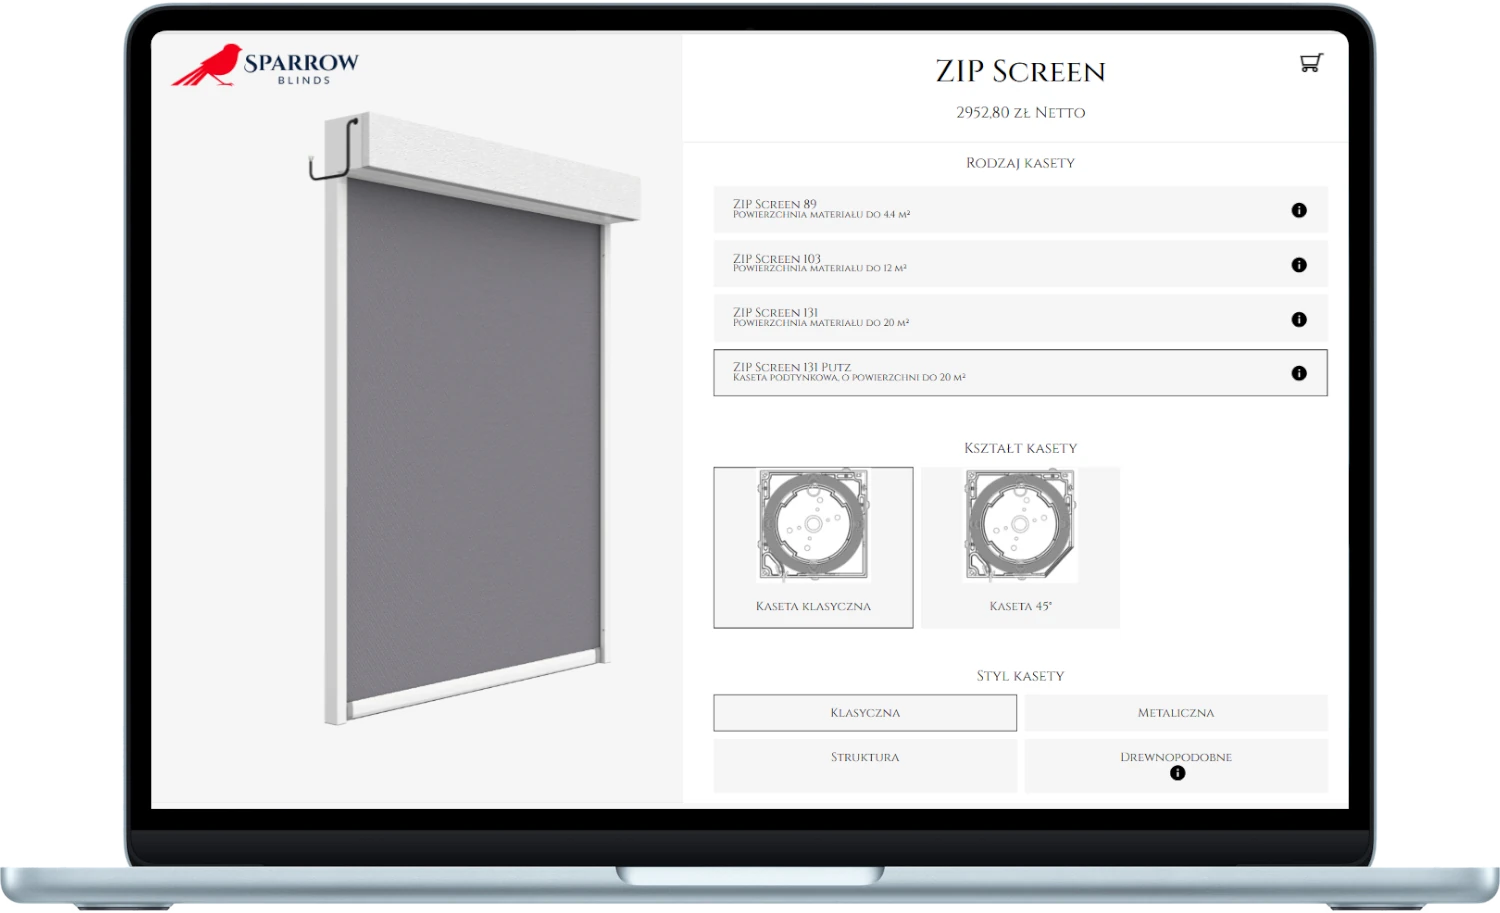Click the Rodzaj kasety section heading

1020,163
